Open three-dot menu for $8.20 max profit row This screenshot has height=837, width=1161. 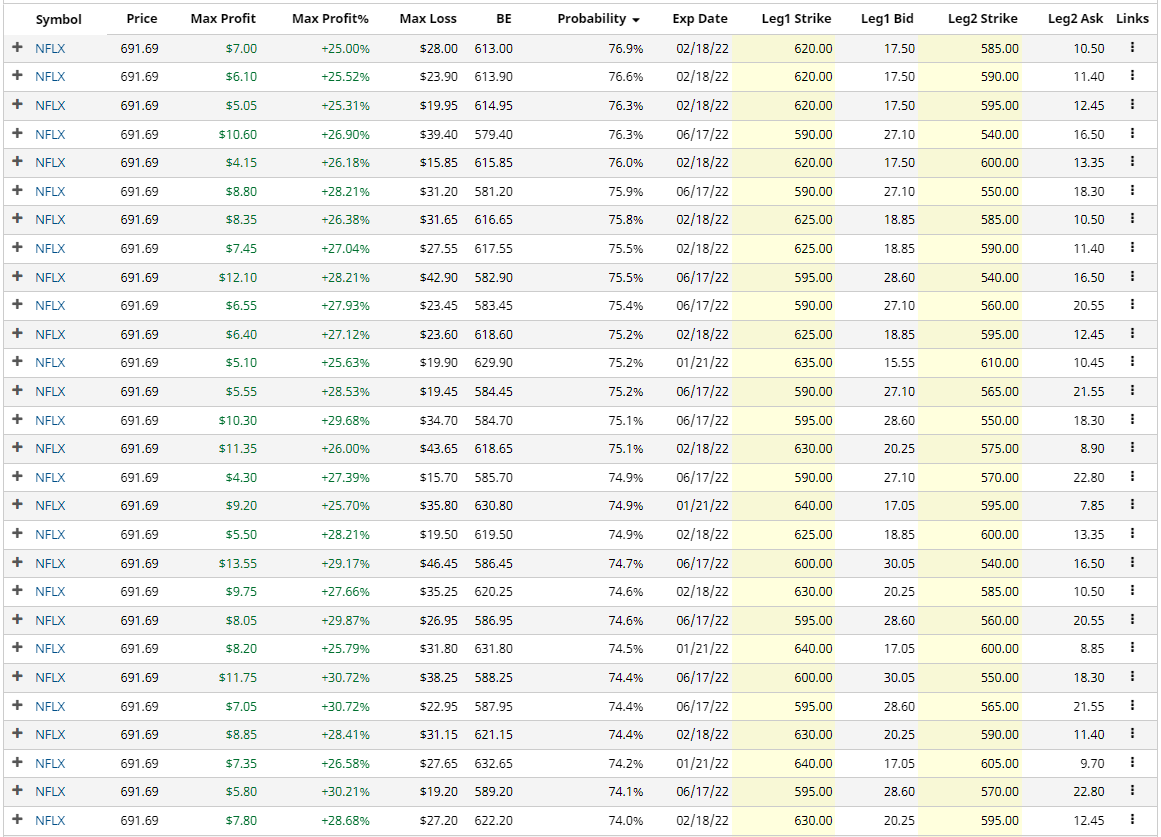coord(1132,647)
